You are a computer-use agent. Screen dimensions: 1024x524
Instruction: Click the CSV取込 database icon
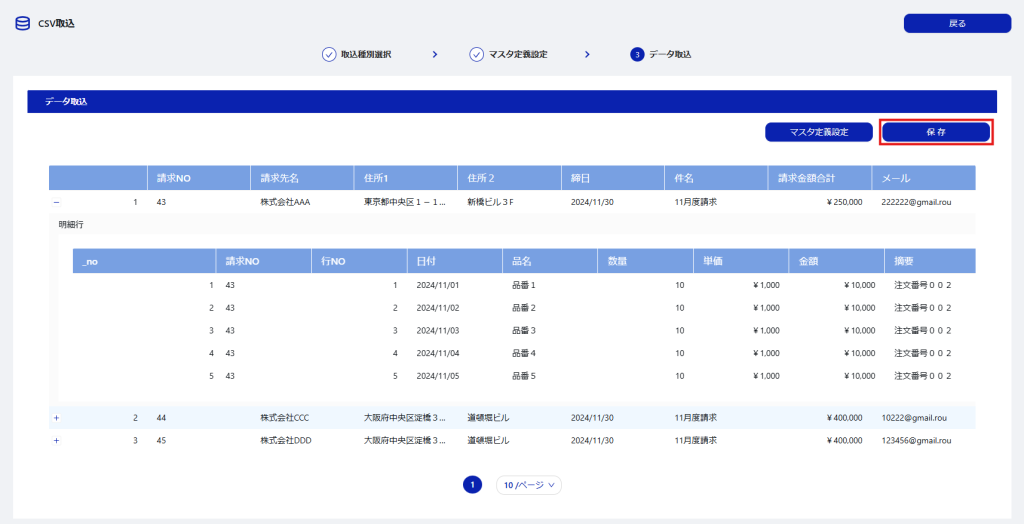[22, 23]
